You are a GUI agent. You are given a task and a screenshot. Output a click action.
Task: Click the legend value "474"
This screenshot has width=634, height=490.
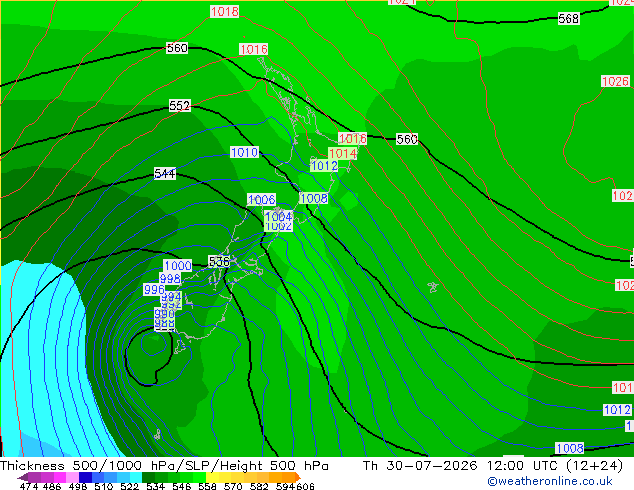point(29,486)
